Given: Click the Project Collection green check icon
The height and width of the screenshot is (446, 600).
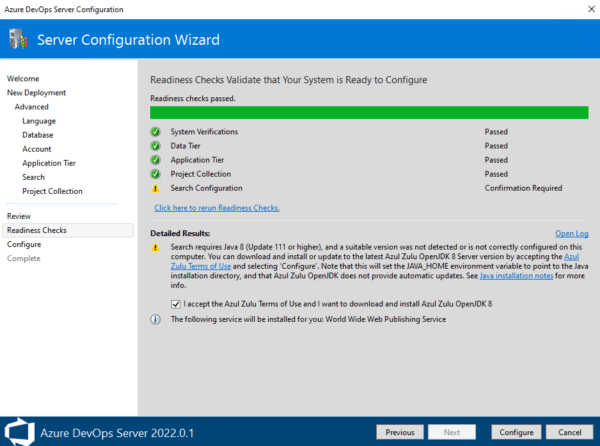Looking at the screenshot, I should 155,174.
